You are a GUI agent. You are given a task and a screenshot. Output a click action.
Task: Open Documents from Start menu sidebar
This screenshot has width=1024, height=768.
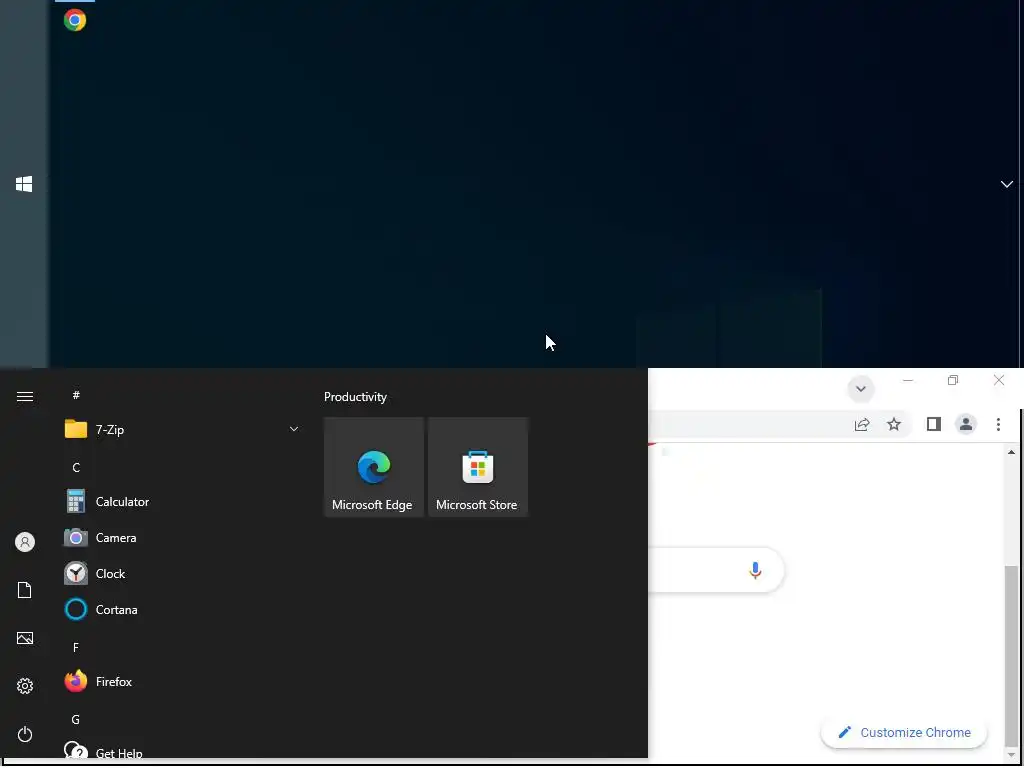pos(25,590)
